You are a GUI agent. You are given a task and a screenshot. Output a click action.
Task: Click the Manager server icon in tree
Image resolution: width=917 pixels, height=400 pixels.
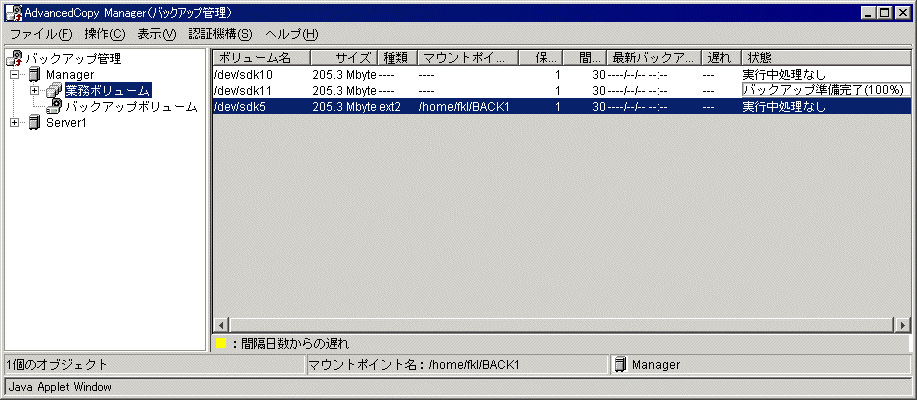point(35,75)
